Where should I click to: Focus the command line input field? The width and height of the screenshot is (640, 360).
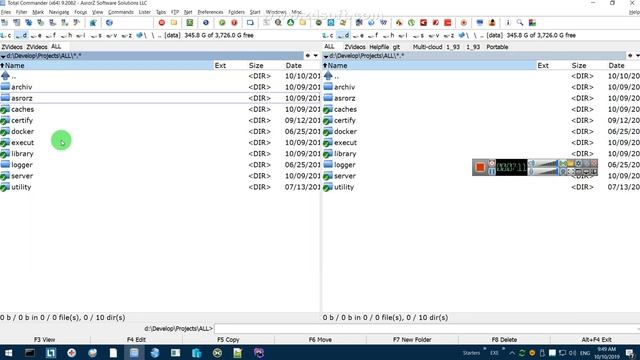pyautogui.click(x=427, y=329)
